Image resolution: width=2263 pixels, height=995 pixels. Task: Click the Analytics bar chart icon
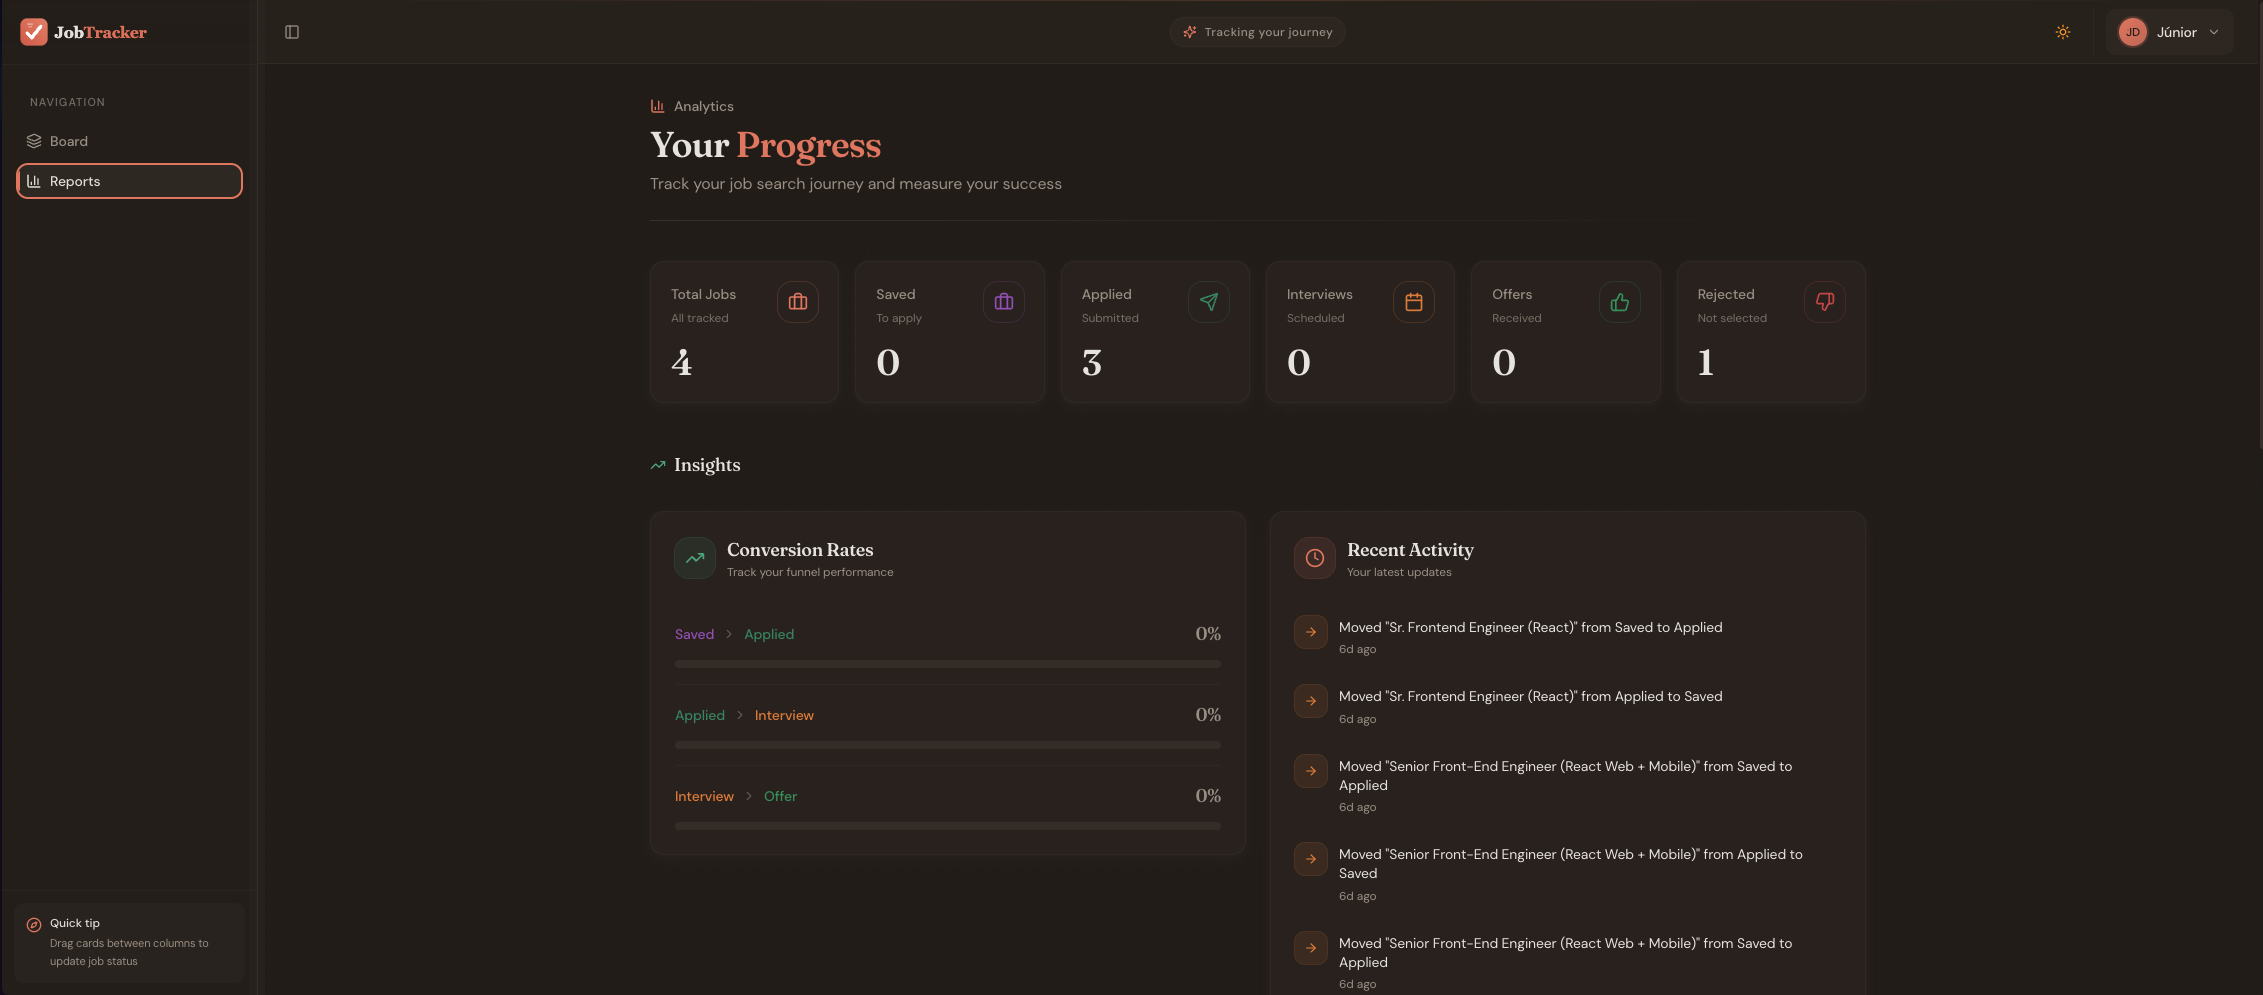coord(657,105)
